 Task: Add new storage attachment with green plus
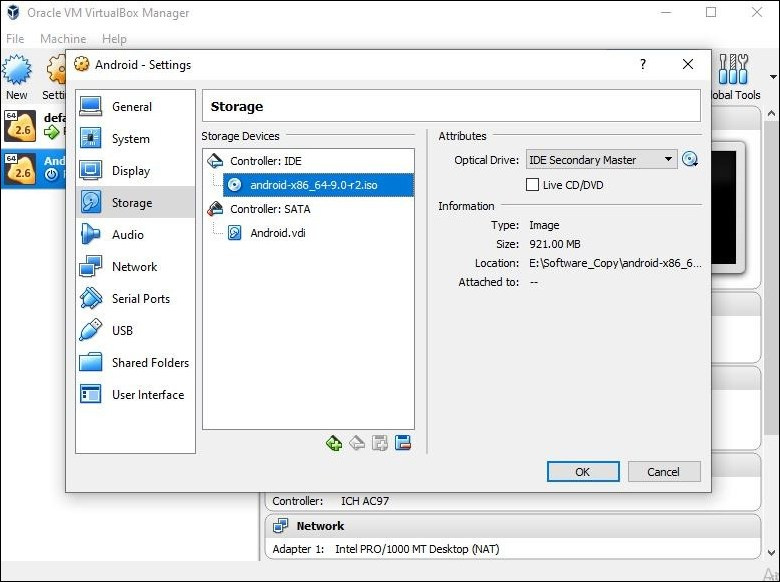tap(334, 443)
